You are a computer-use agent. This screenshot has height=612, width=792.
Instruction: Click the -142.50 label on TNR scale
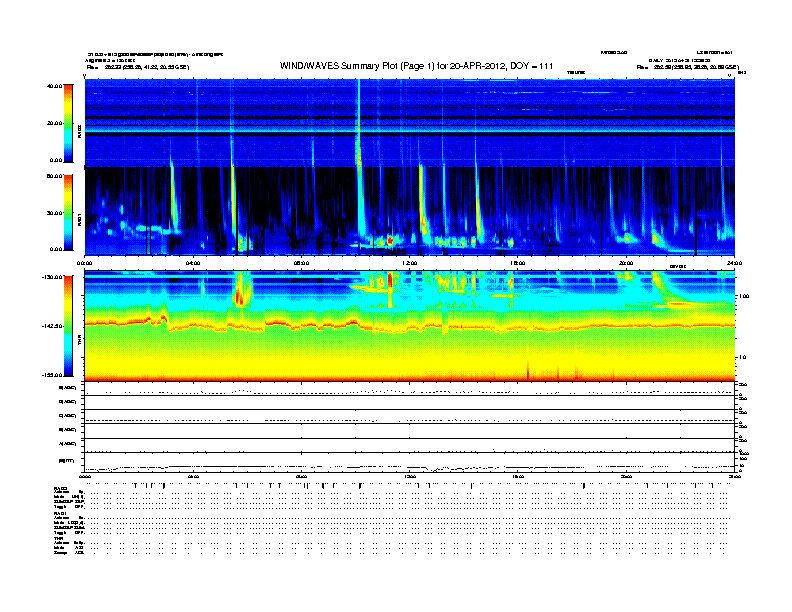52,326
